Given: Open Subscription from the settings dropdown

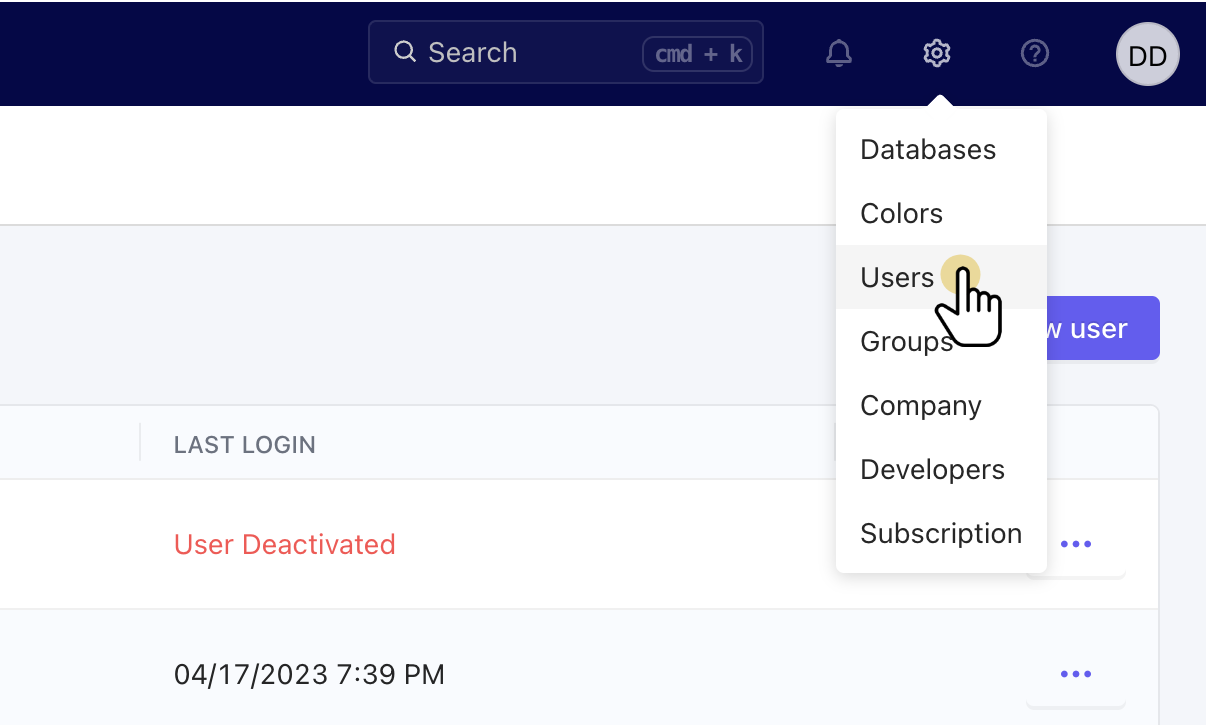Looking at the screenshot, I should 940,534.
